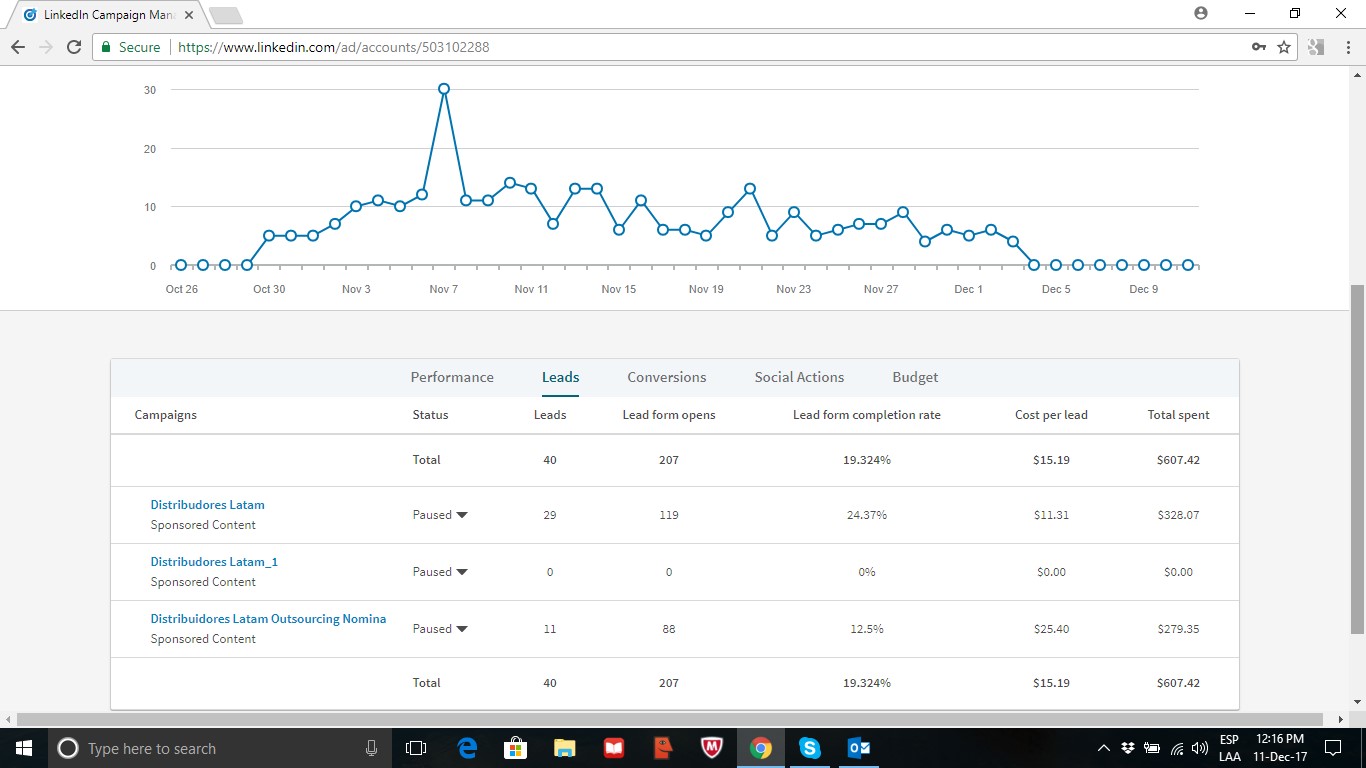The image size is (1366, 768).
Task: Click the $11.31 cost per lead value
Action: [1051, 515]
